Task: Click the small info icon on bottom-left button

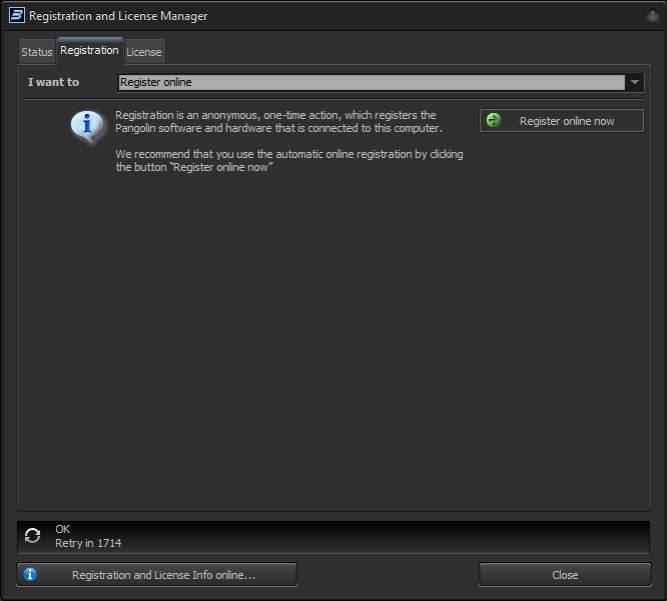Action: [30, 575]
